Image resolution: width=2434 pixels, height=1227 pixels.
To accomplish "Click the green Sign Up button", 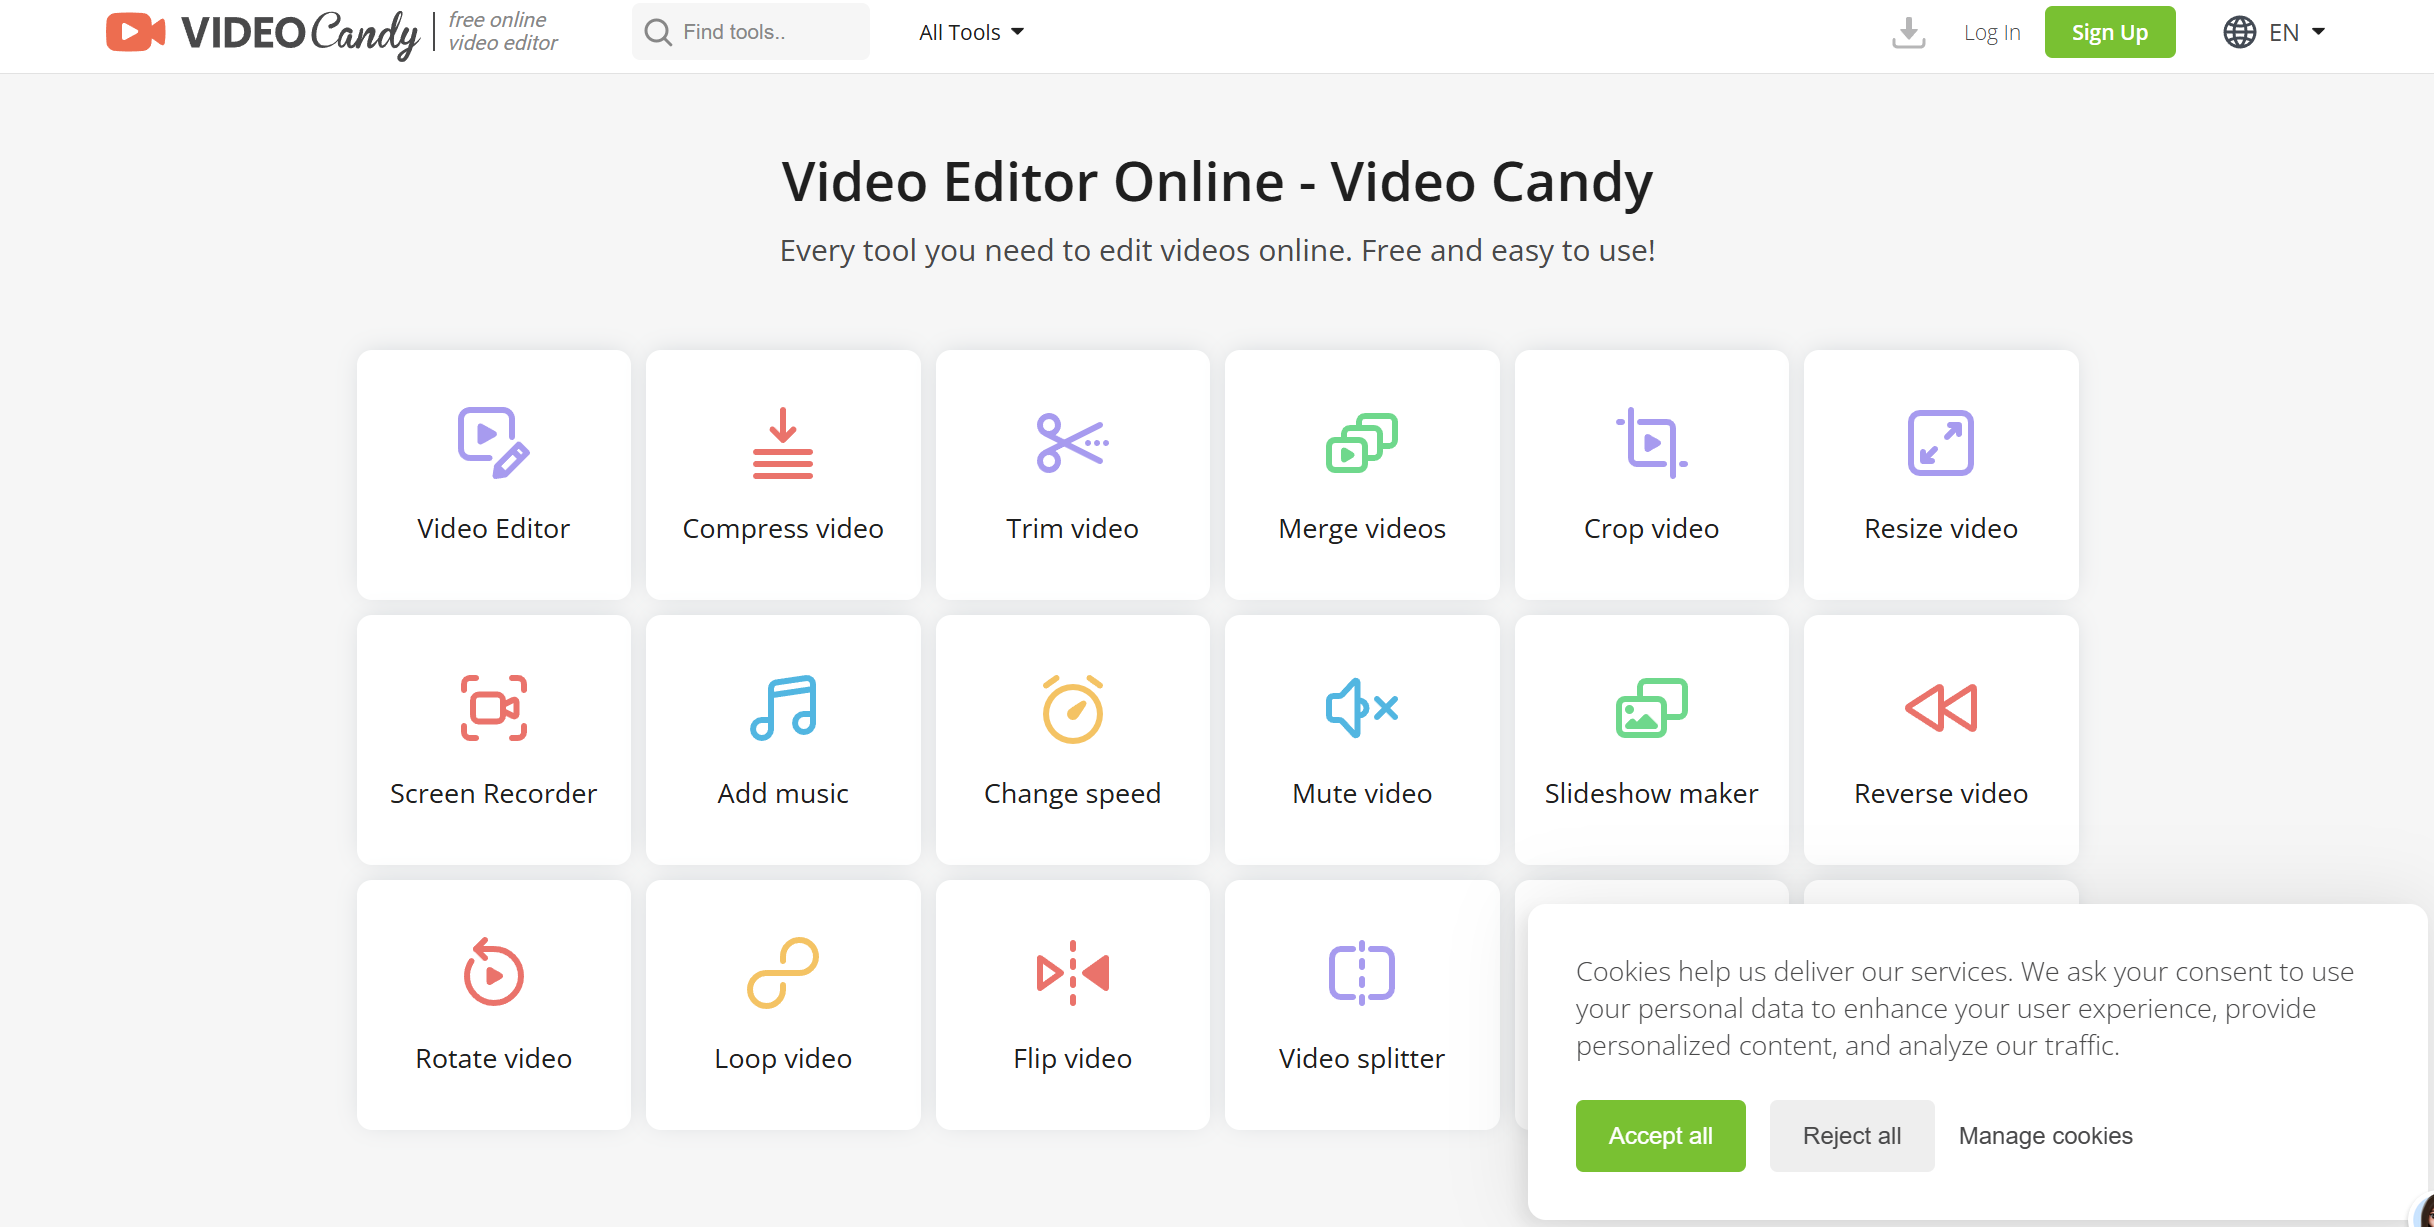I will click(x=2110, y=32).
